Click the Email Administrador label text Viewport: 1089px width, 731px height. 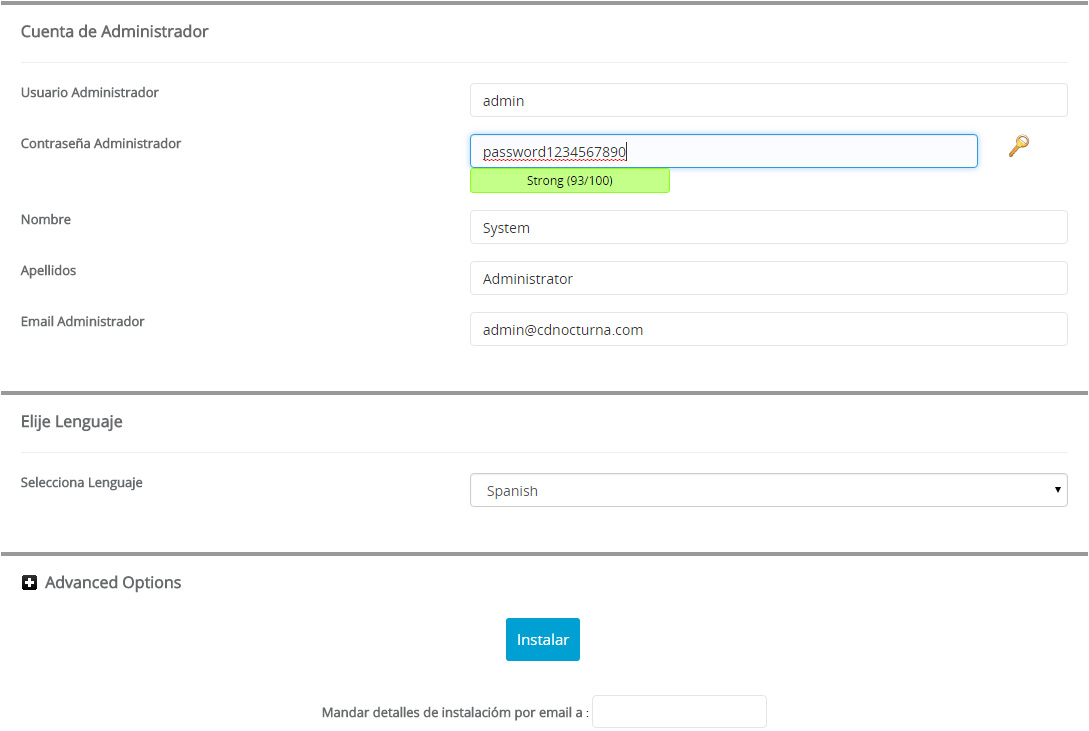point(83,321)
